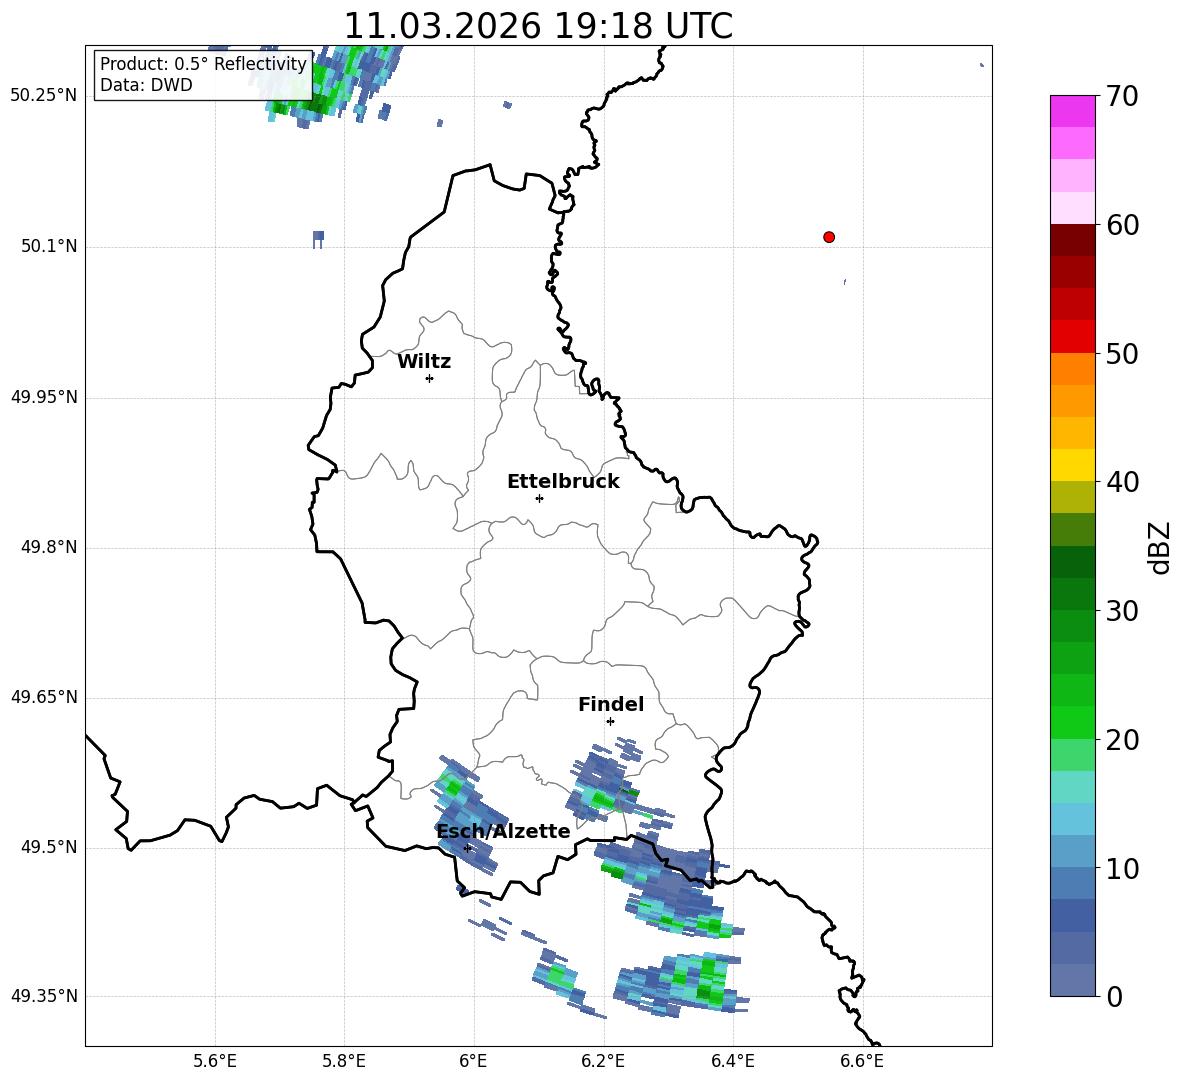Image resolution: width=1184 pixels, height=1081 pixels.
Task: Click the bright green colorbar segment at 20
Action: point(1073,722)
